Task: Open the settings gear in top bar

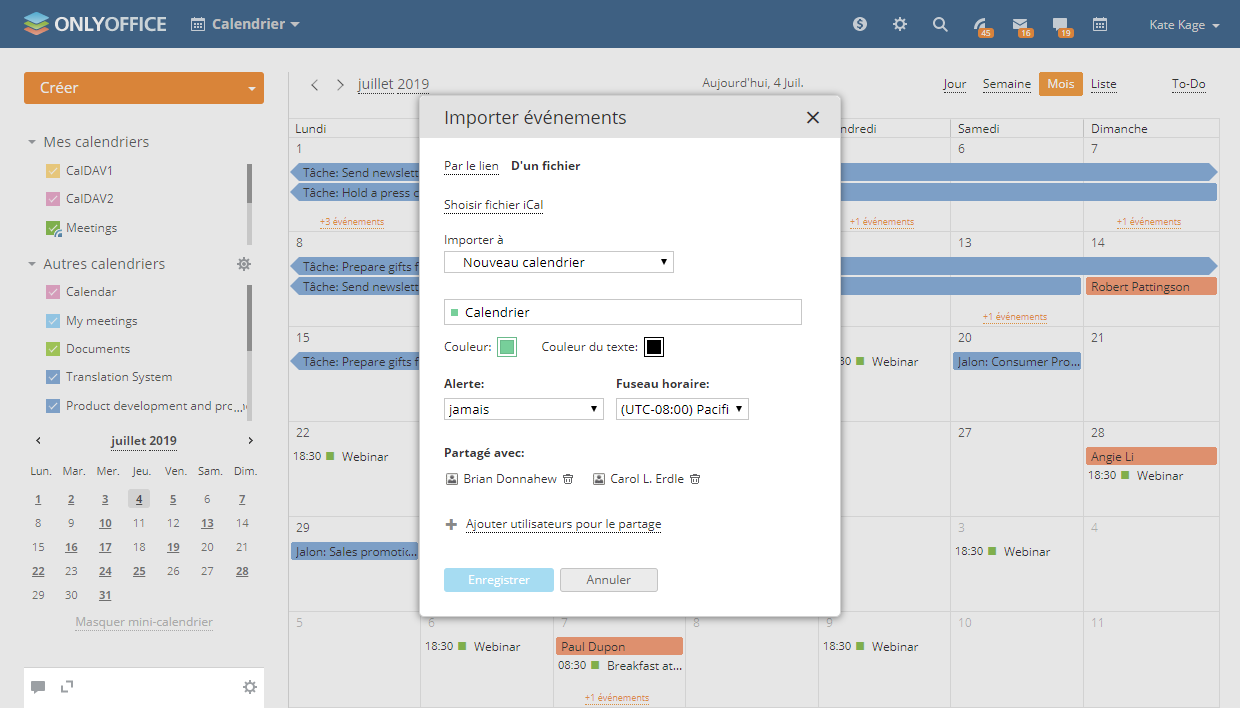Action: tap(900, 25)
